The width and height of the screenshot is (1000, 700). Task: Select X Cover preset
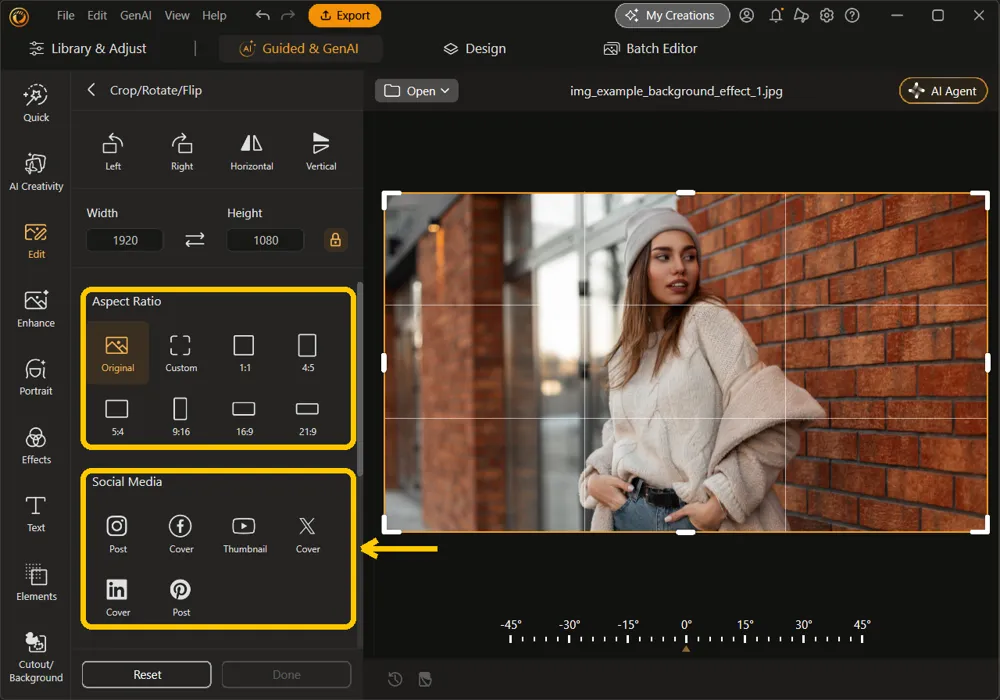click(x=307, y=534)
